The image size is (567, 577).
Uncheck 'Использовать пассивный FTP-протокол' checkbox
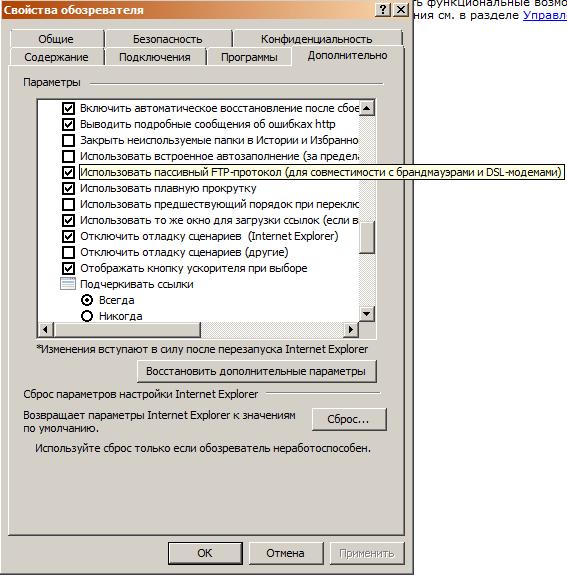pos(68,172)
